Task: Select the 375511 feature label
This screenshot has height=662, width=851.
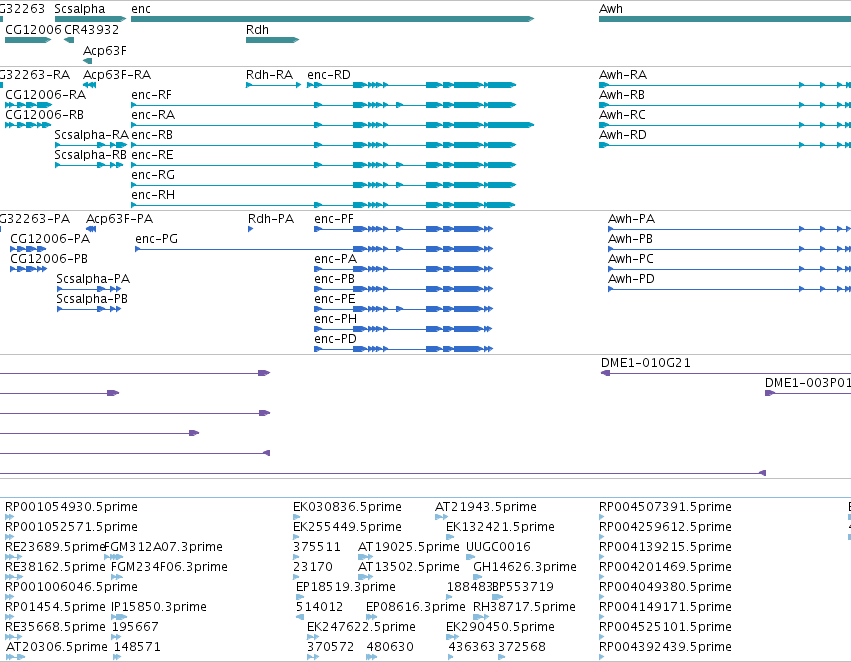Action: [x=317, y=548]
